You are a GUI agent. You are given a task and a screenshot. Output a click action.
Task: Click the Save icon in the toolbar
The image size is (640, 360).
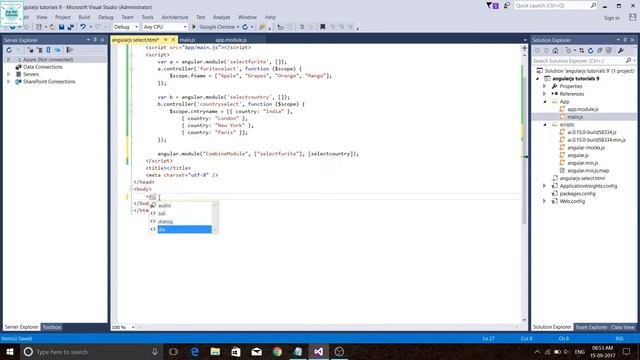(x=61, y=27)
